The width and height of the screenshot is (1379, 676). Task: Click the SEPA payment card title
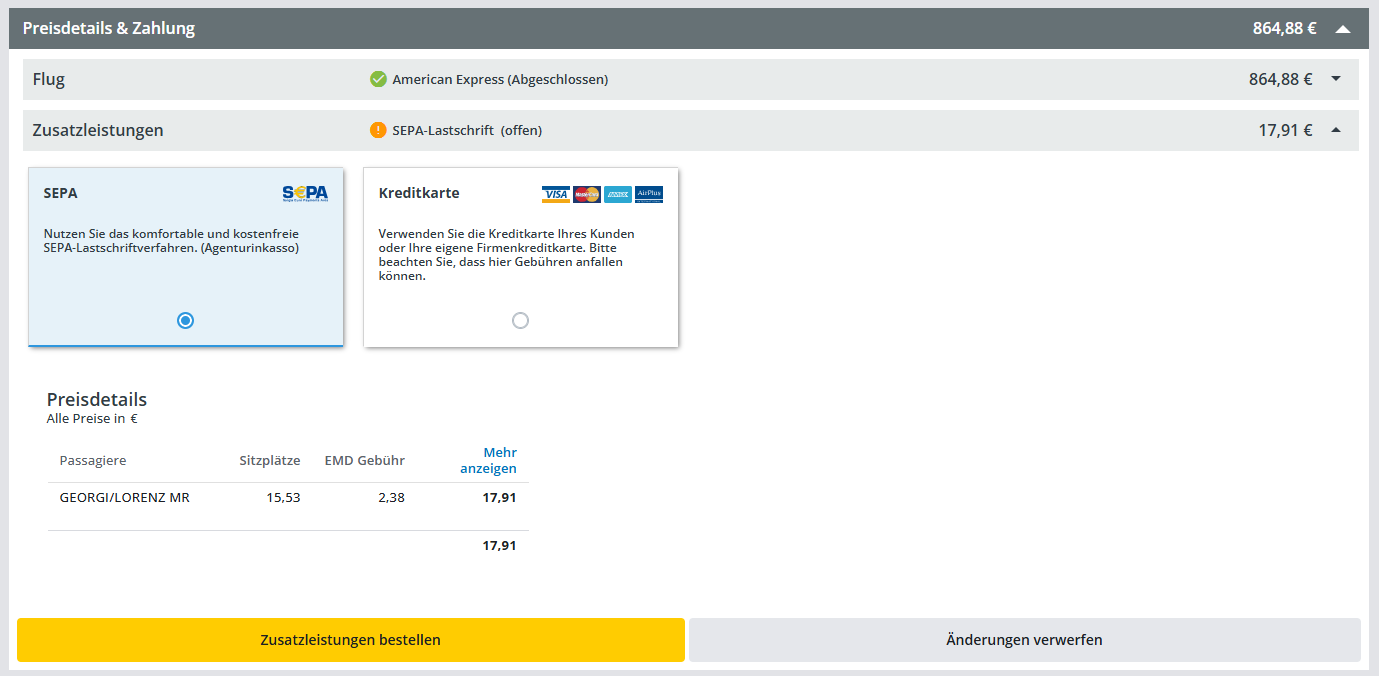(61, 193)
